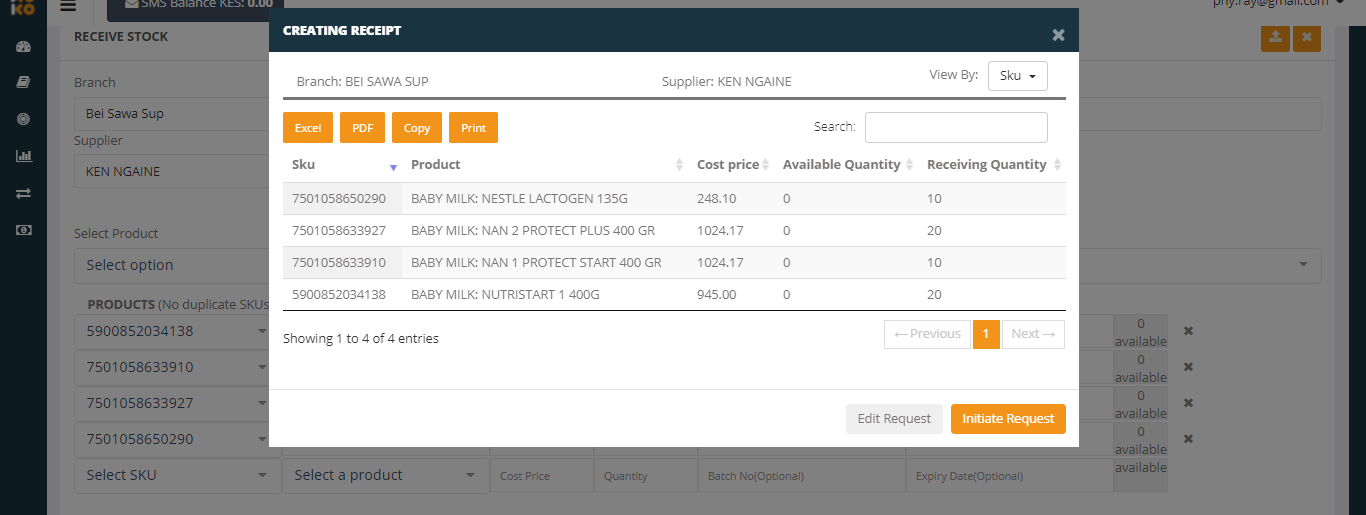
Task: Click the orange X button in Receive Stock header
Action: pos(1307,38)
